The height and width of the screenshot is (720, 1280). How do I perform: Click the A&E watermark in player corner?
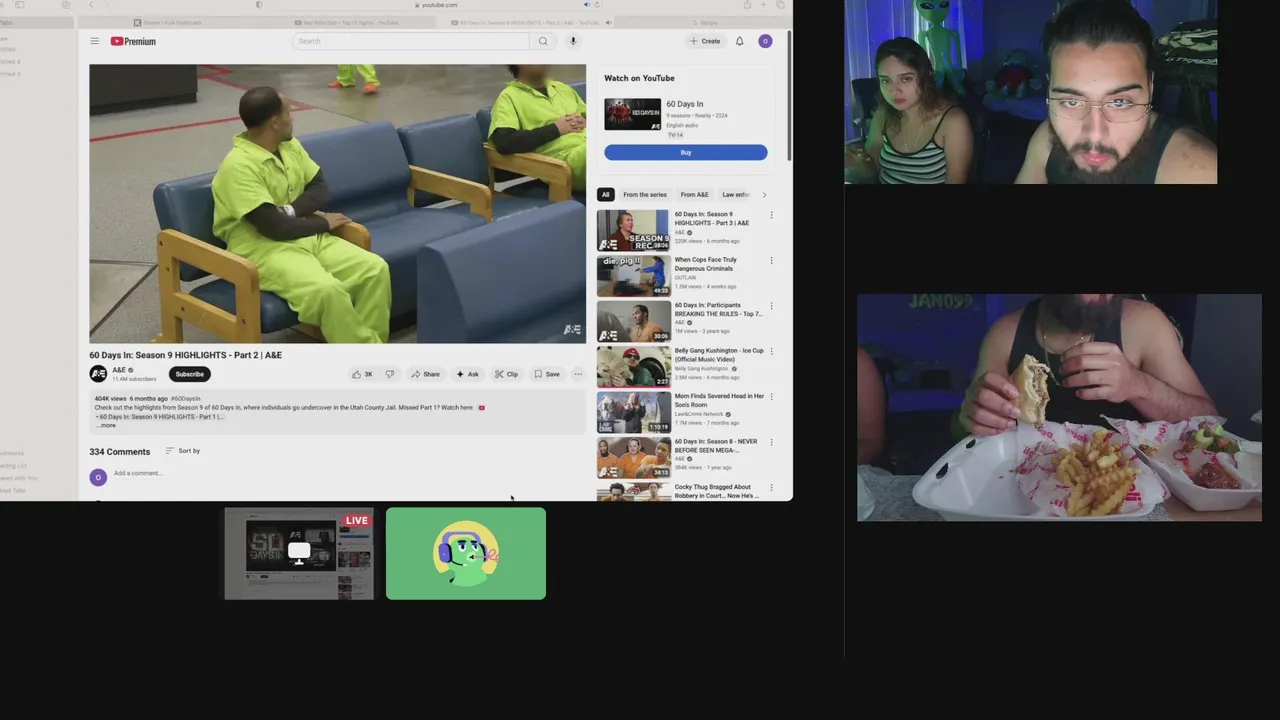(571, 330)
